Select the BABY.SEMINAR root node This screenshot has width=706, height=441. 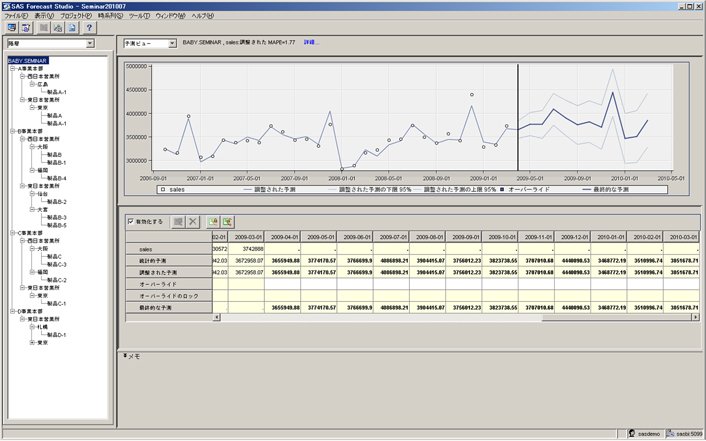pyautogui.click(x=28, y=61)
